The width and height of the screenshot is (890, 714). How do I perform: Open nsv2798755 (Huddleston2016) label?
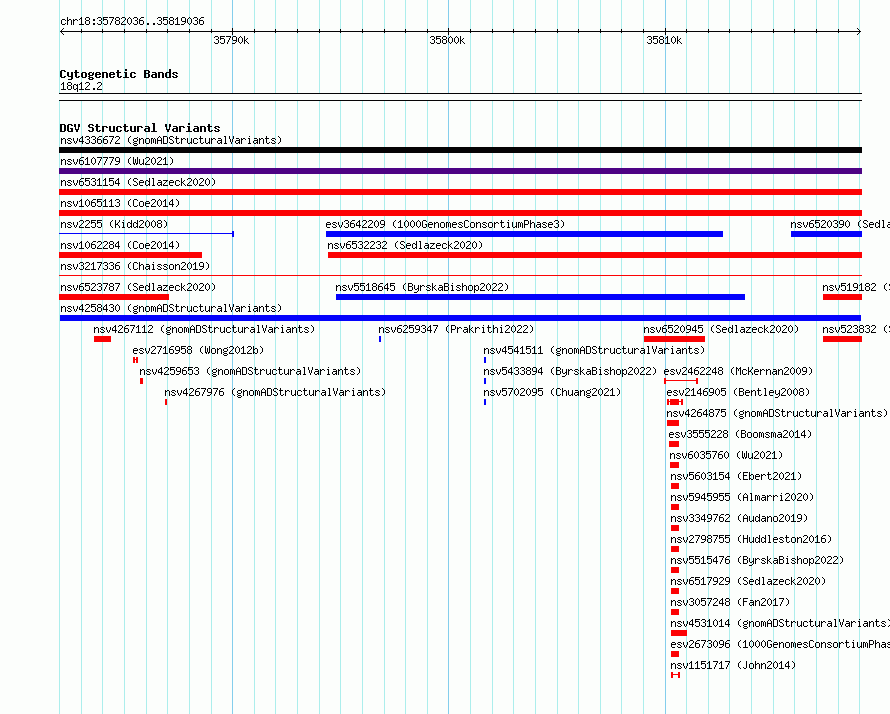pyautogui.click(x=751, y=539)
